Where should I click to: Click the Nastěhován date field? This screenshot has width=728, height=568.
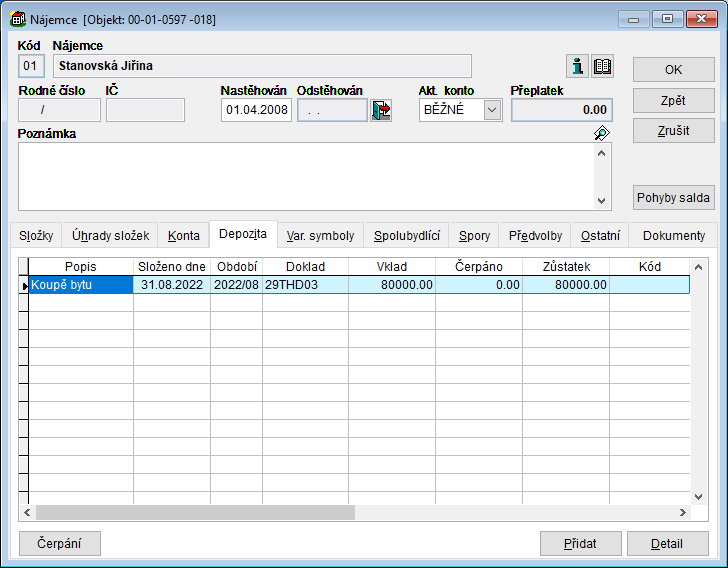pyautogui.click(x=256, y=110)
